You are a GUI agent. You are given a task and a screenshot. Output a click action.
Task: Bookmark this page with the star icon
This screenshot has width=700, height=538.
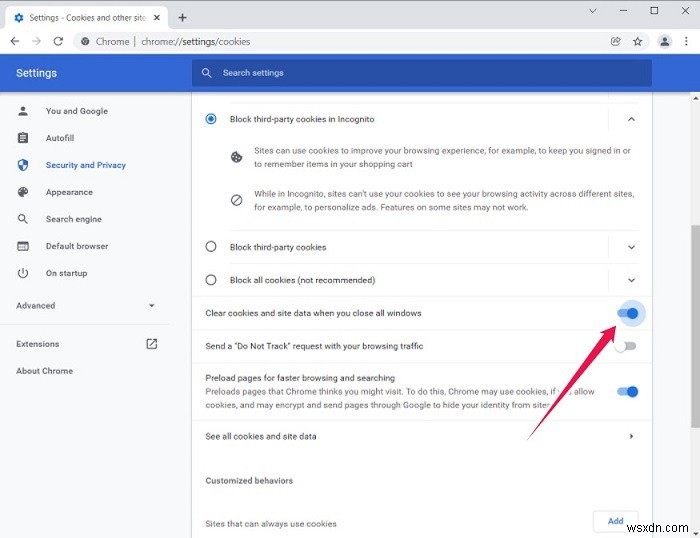pyautogui.click(x=638, y=42)
